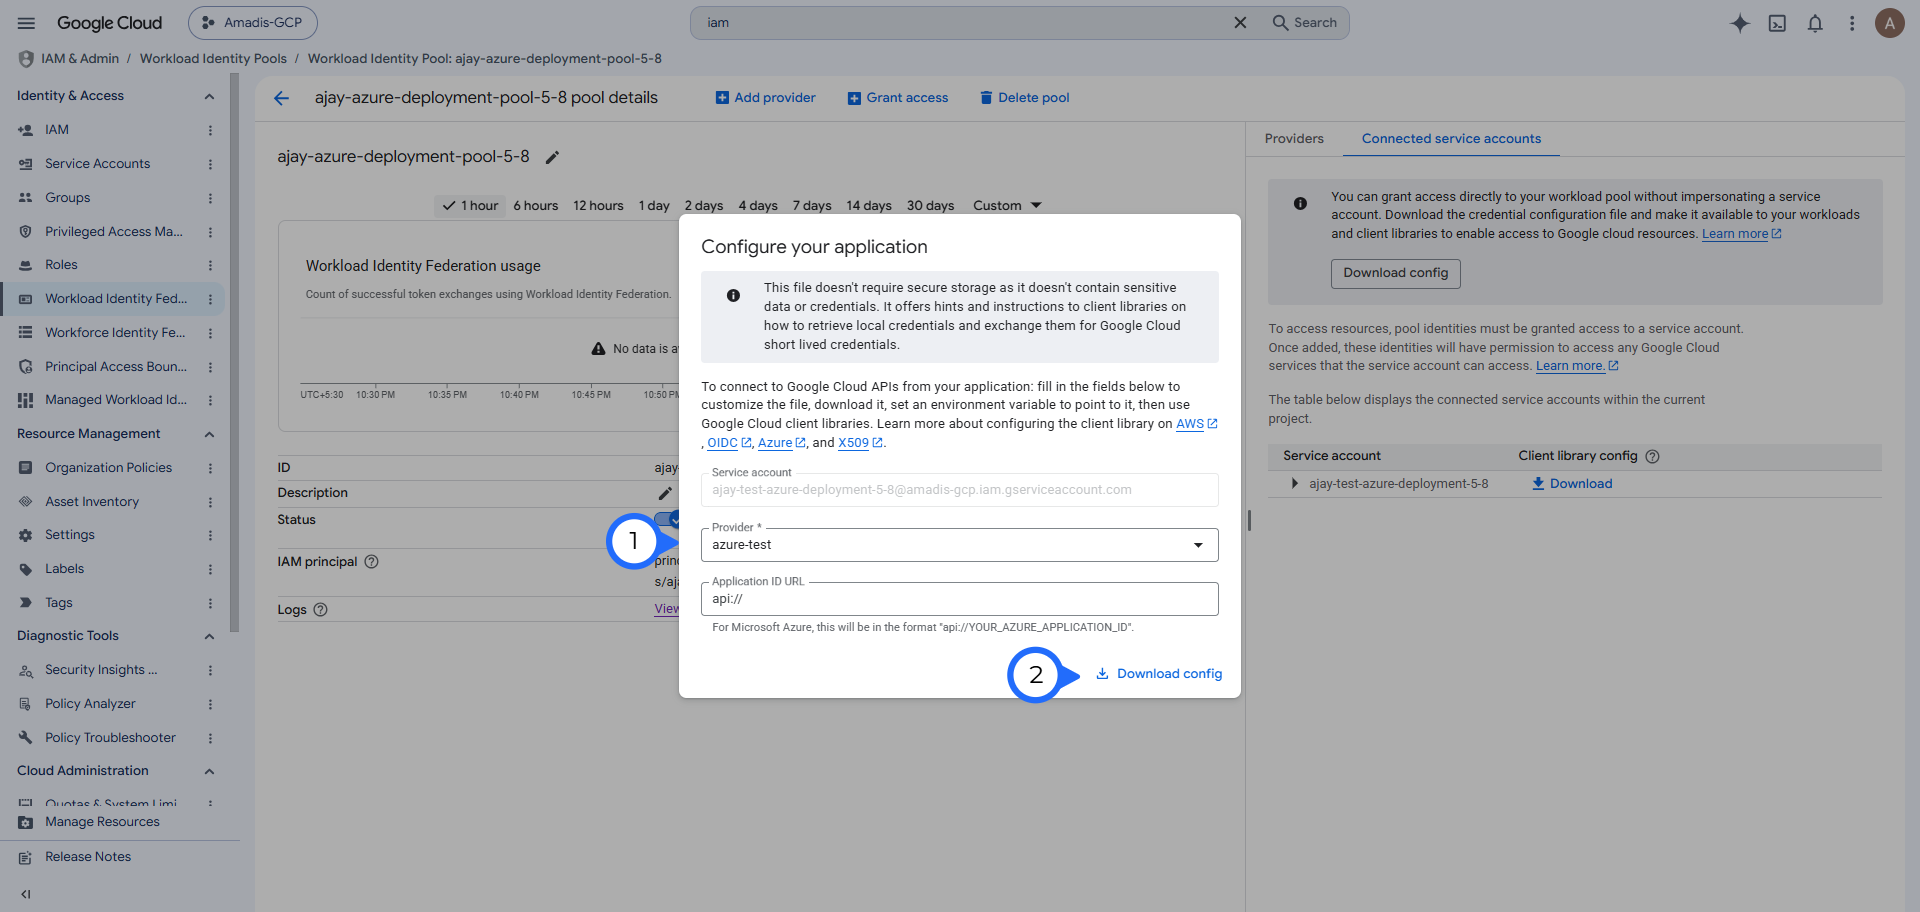
Task: Switch to Connected service accounts tab
Action: click(x=1451, y=139)
